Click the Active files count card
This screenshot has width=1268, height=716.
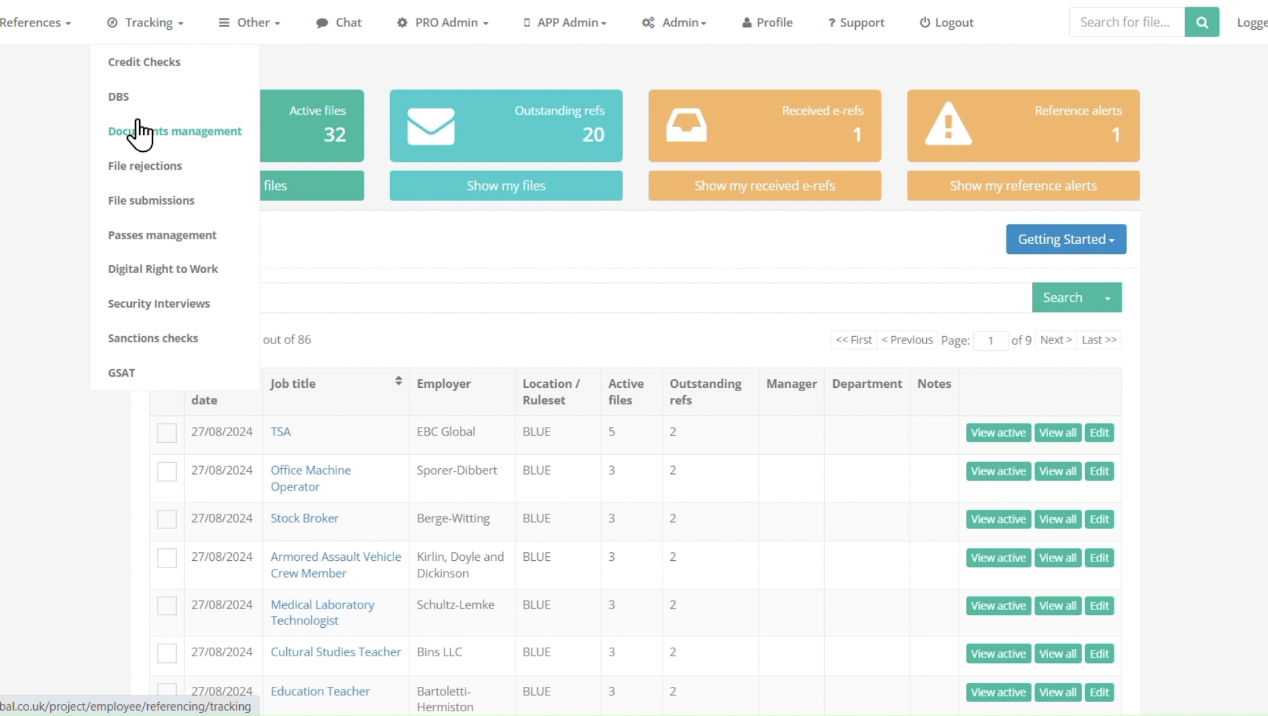click(311, 126)
